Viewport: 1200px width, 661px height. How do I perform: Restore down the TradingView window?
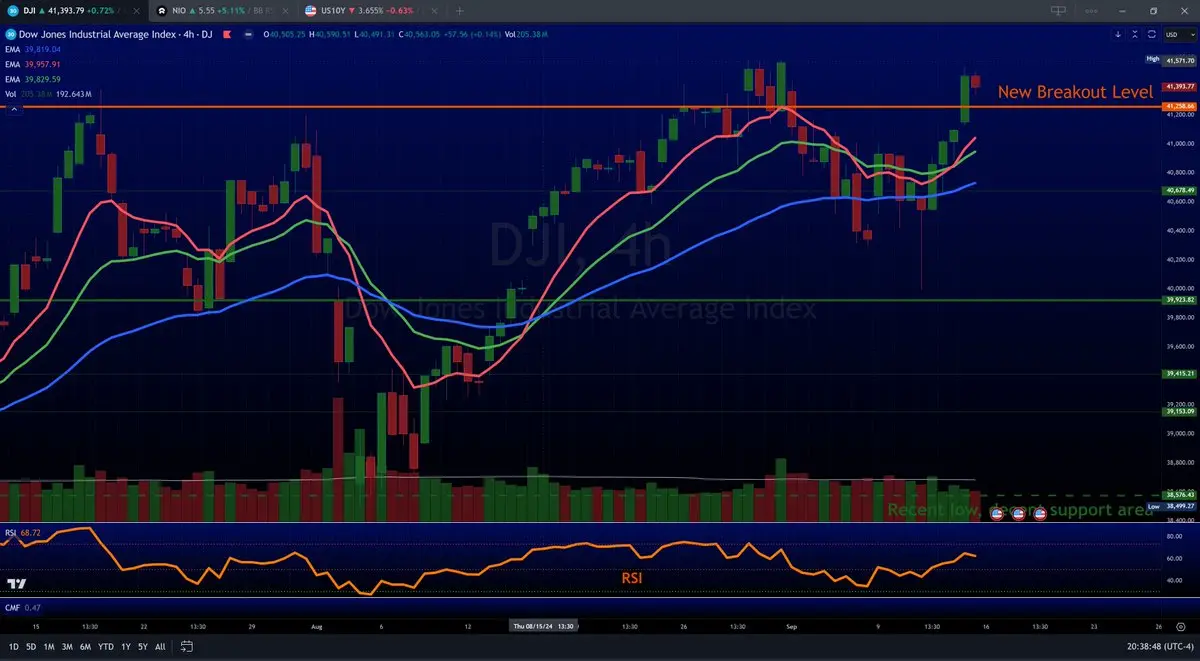click(x=1153, y=10)
